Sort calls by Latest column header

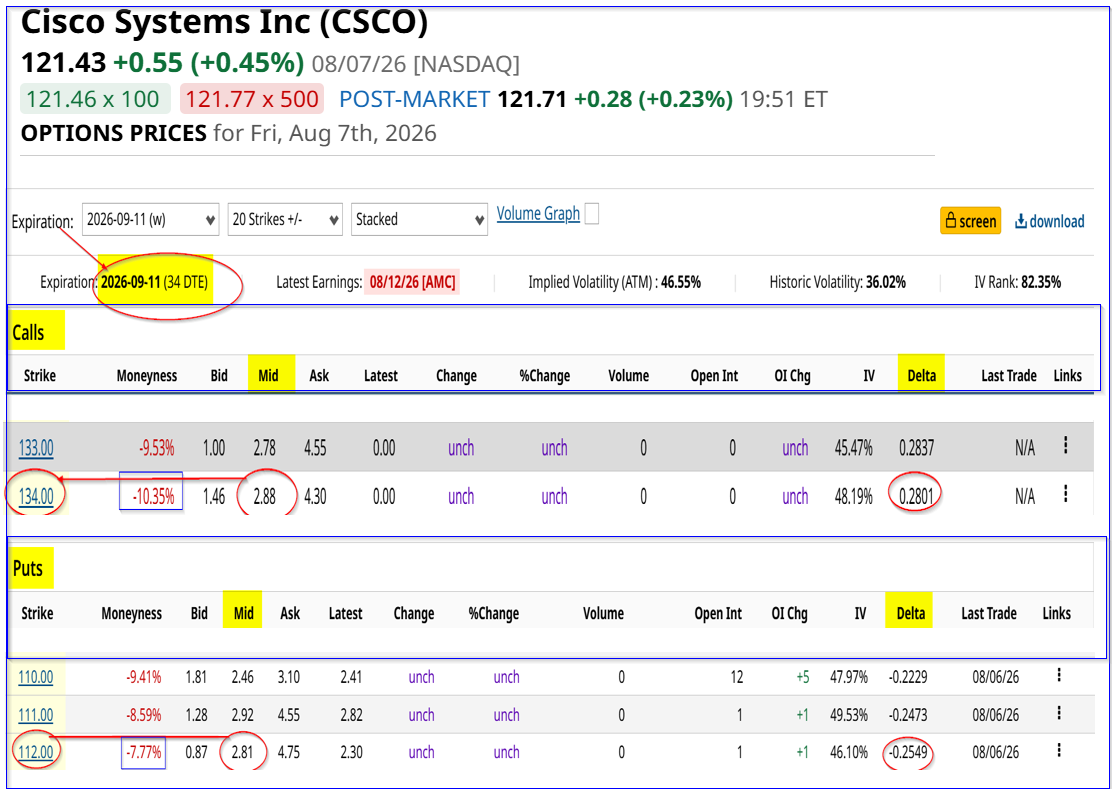tap(381, 376)
